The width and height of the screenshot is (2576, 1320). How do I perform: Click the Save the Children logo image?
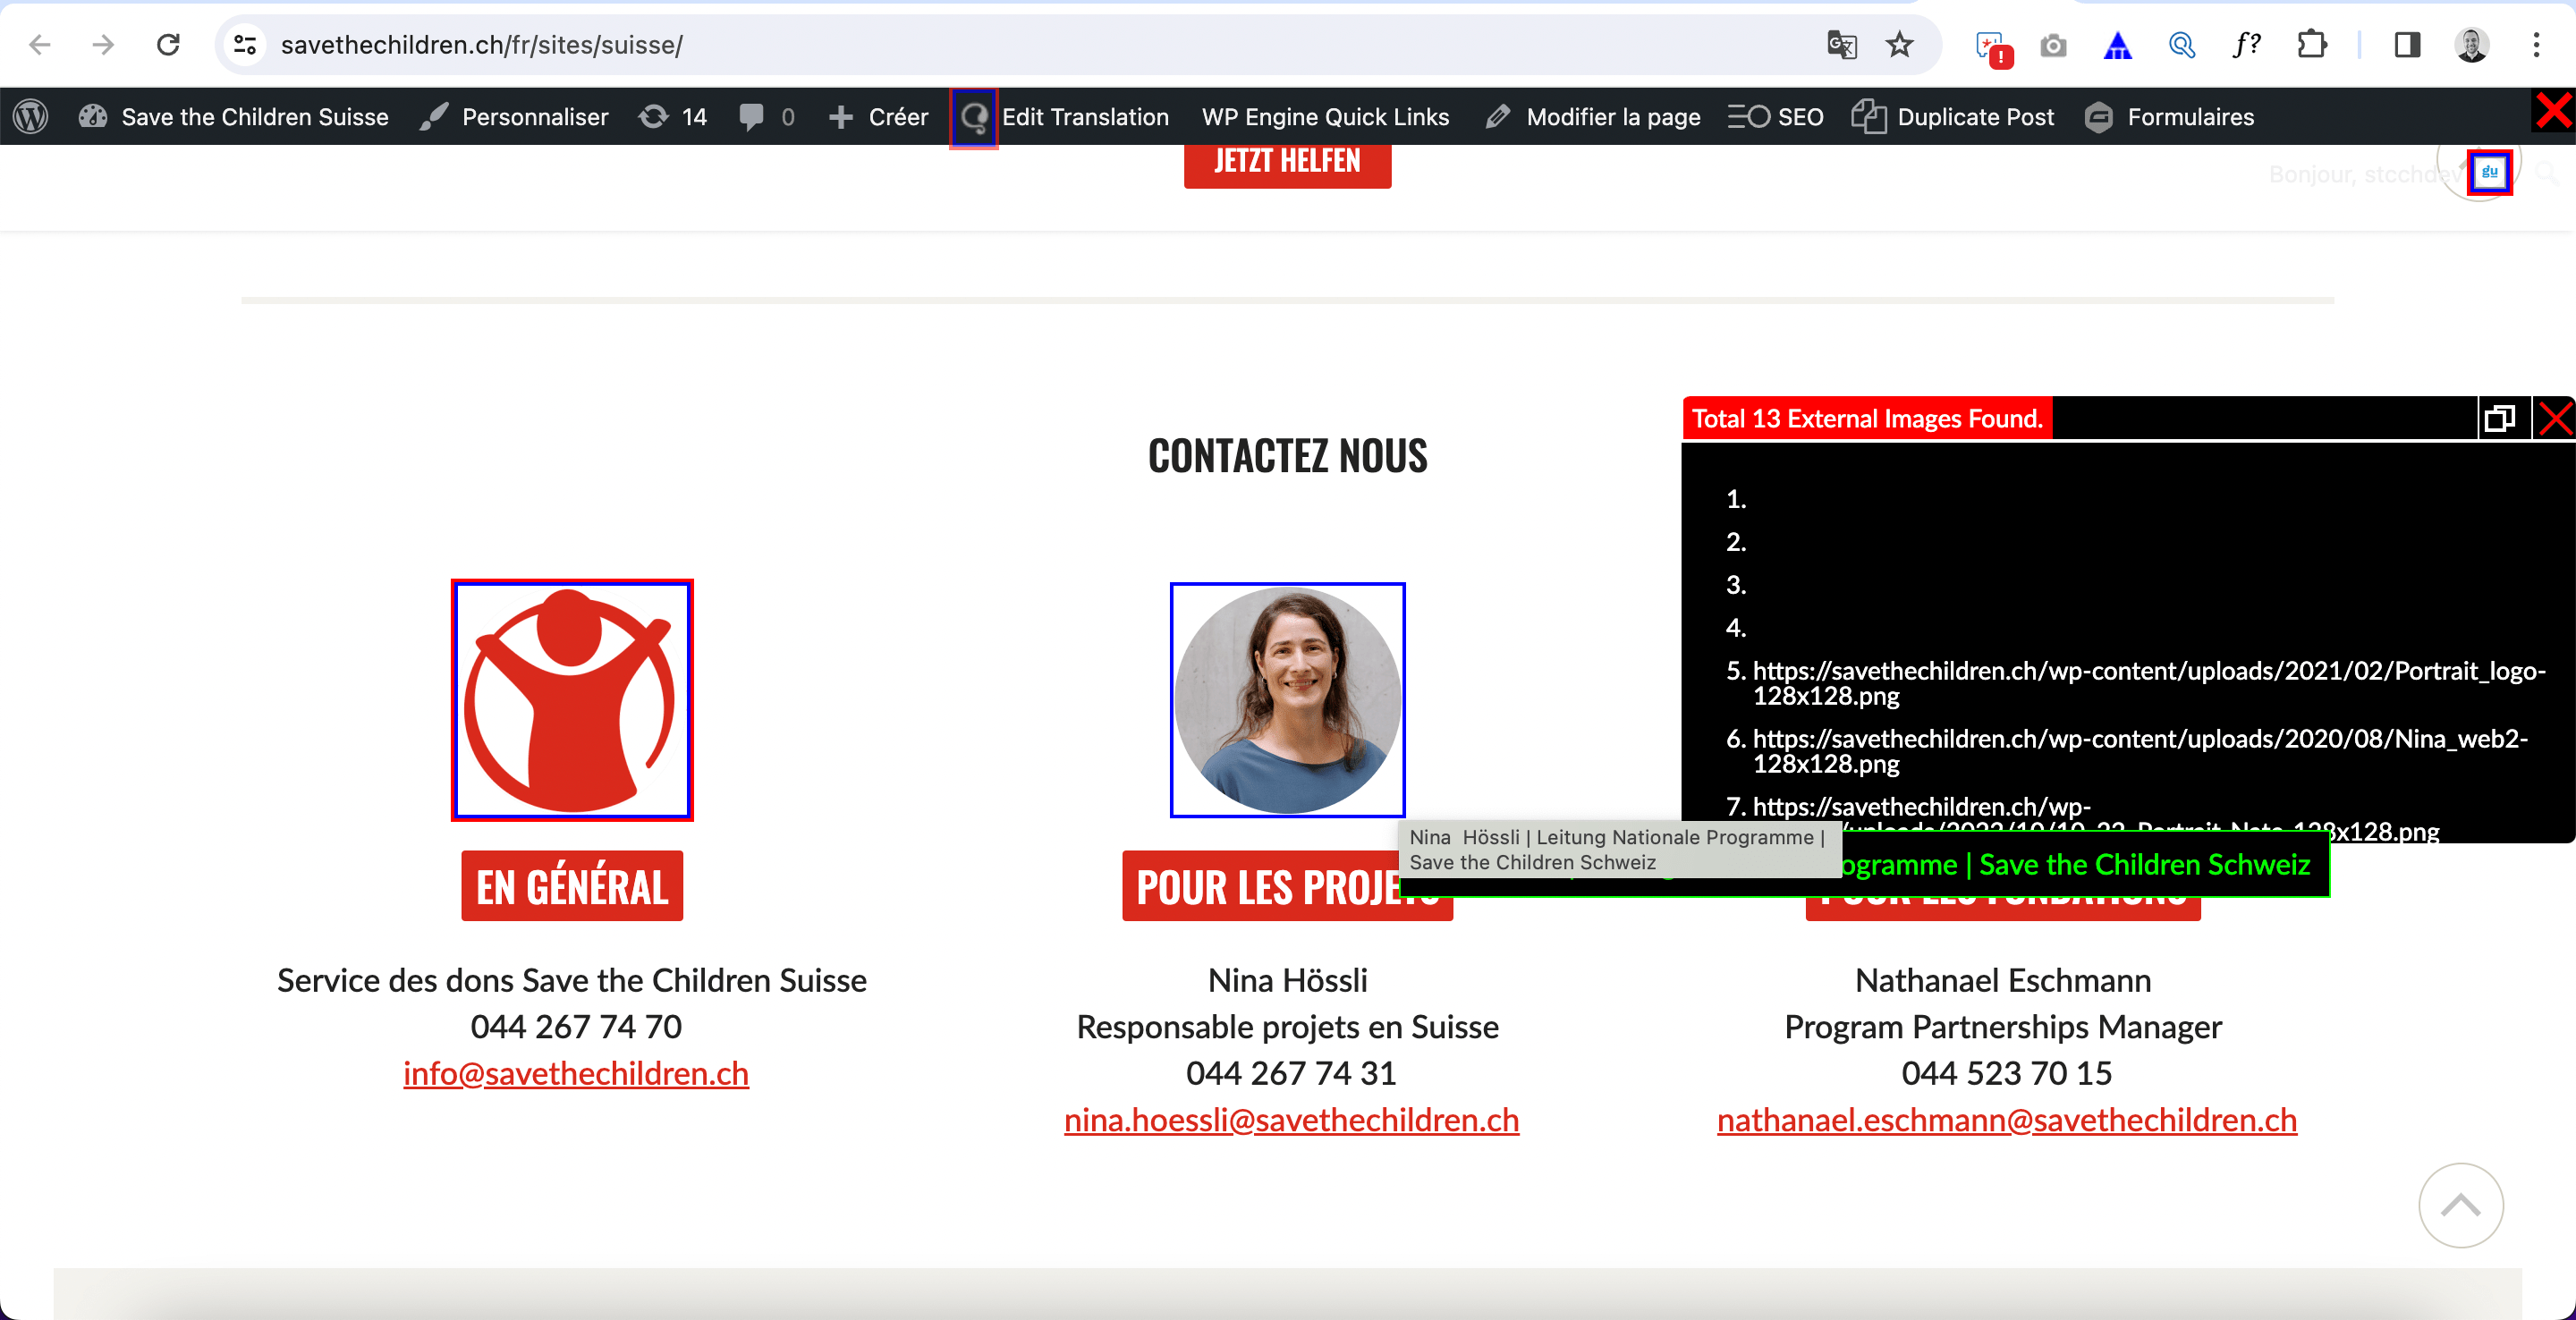point(572,700)
